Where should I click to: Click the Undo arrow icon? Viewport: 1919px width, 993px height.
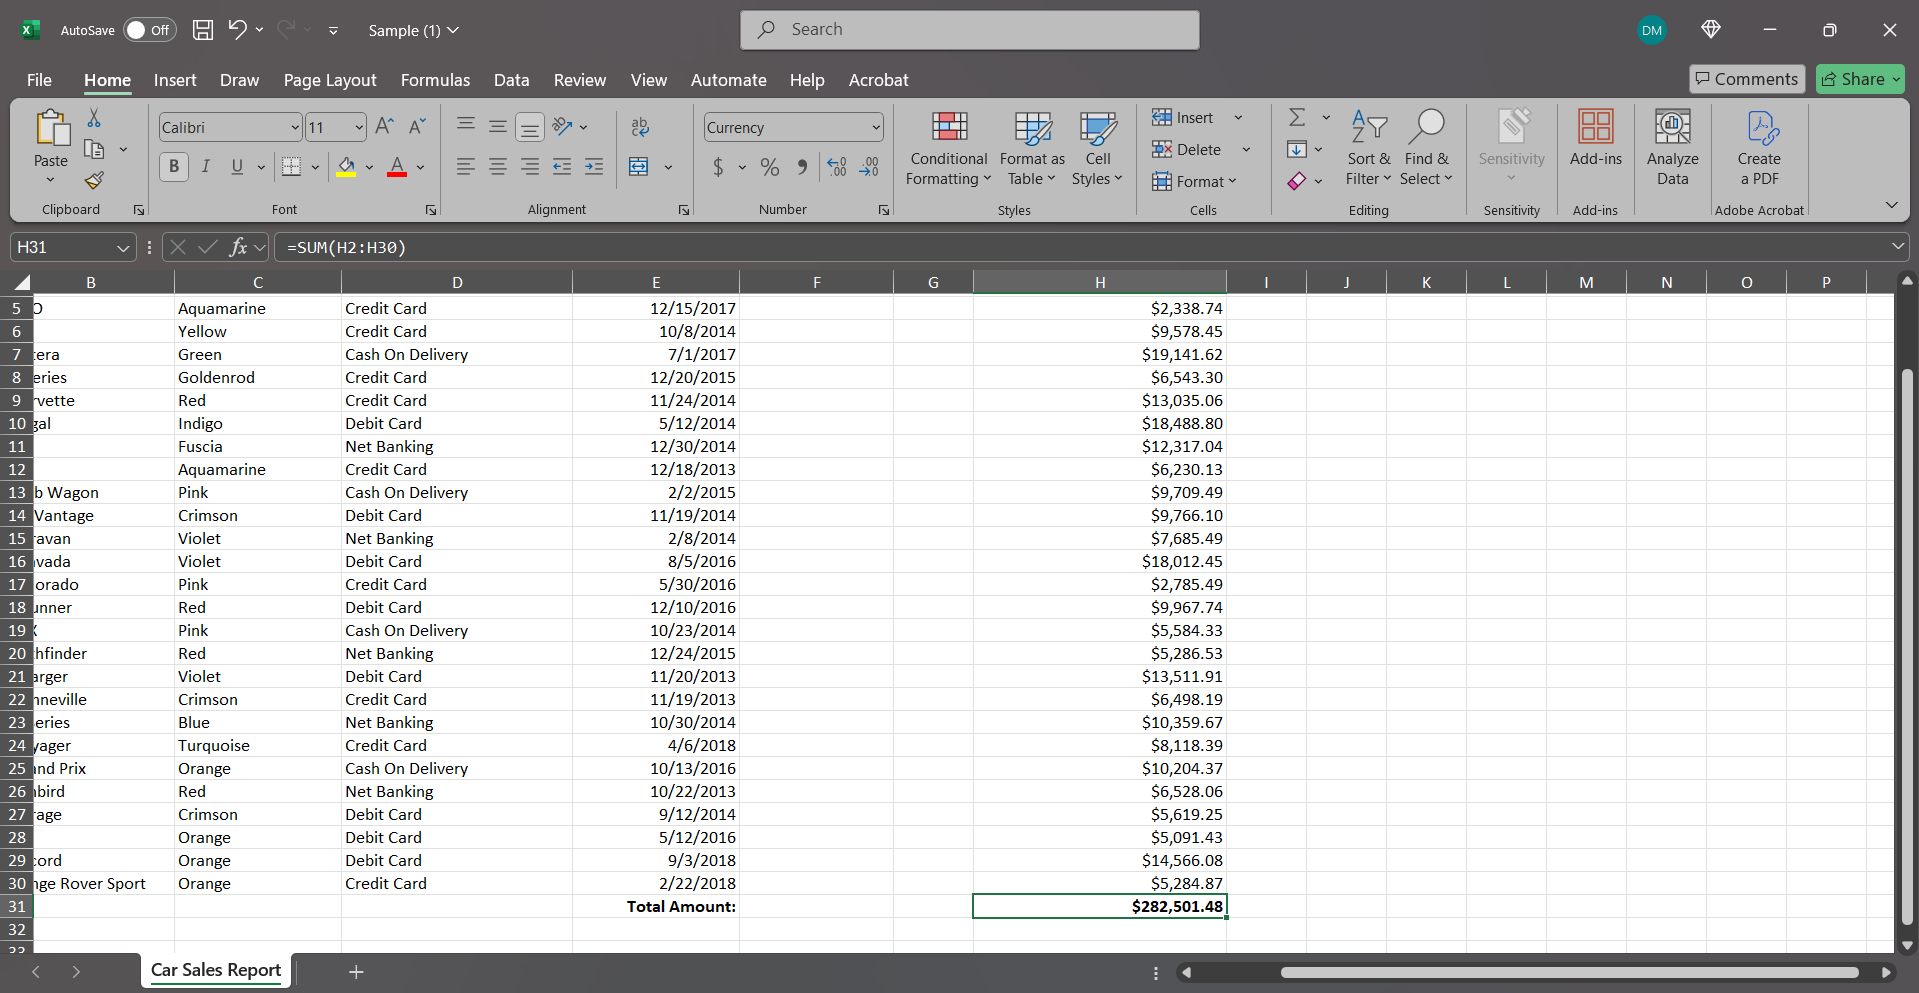(x=237, y=29)
